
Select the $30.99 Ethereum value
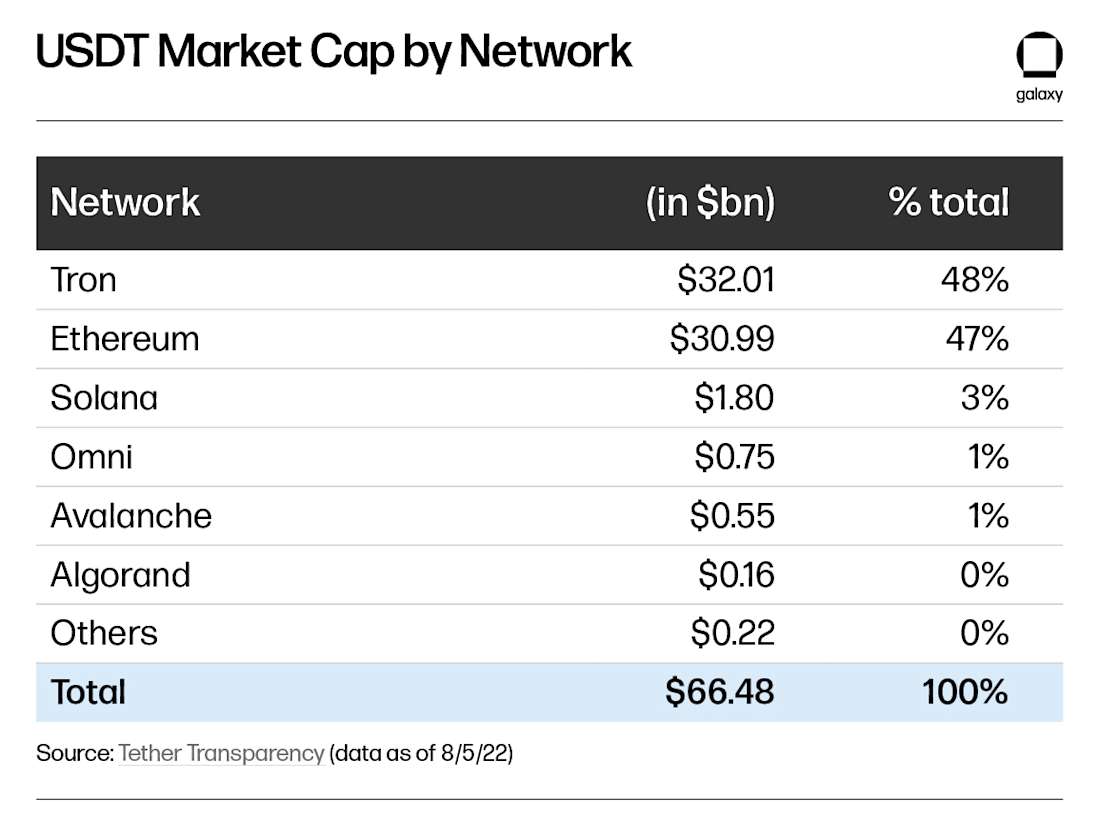point(722,339)
